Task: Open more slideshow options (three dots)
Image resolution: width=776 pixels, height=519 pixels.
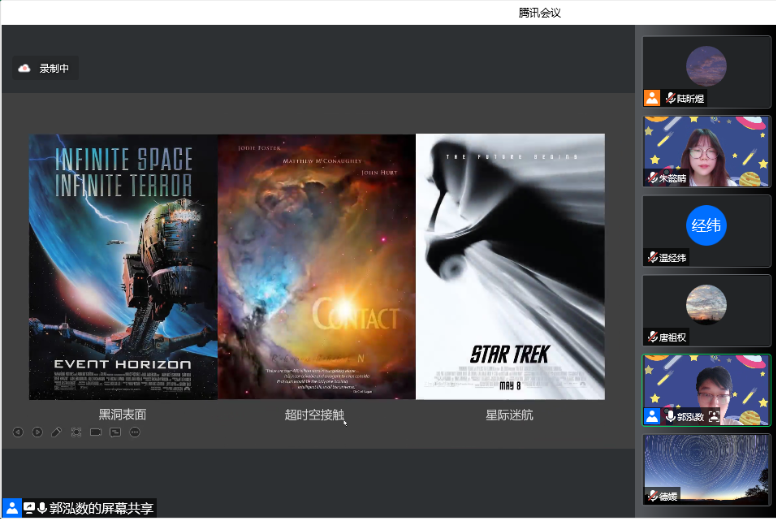Action: 135,432
